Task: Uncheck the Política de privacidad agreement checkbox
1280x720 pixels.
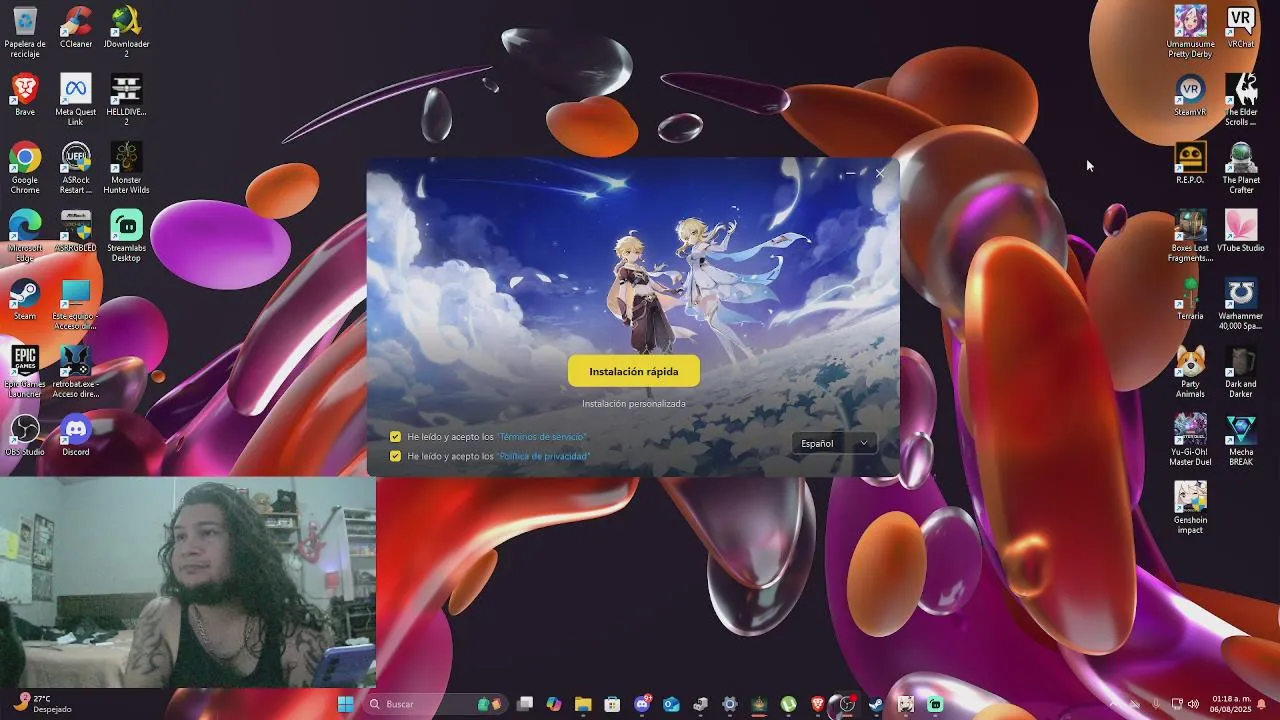Action: click(395, 456)
